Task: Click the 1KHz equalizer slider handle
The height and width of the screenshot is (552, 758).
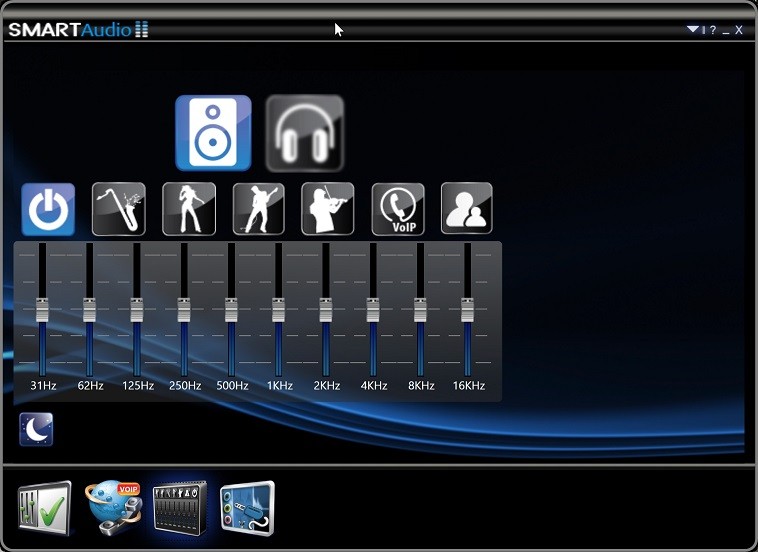Action: [x=278, y=310]
